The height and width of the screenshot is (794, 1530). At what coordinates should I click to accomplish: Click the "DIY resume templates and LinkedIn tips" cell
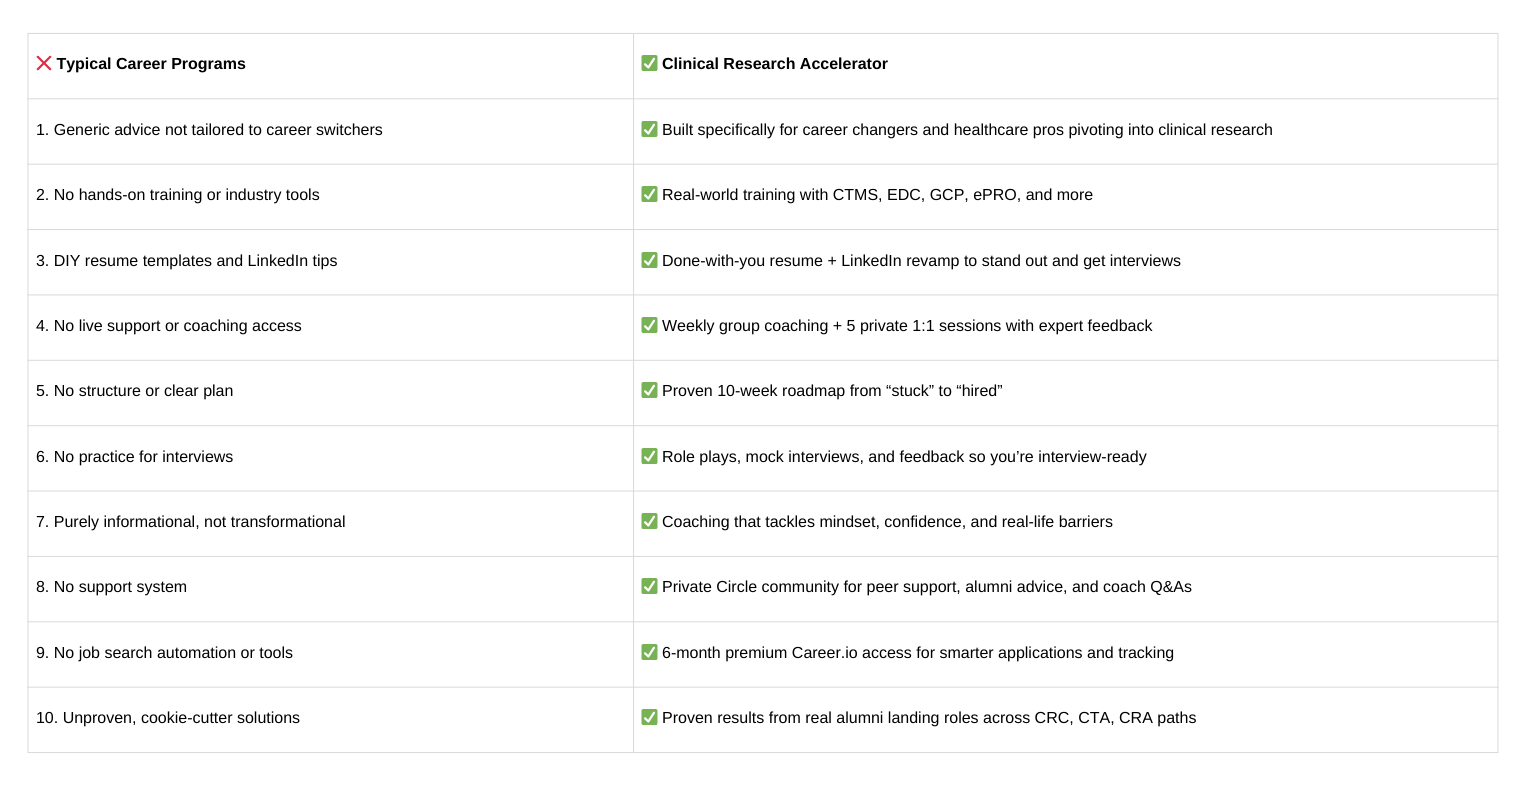click(x=187, y=261)
